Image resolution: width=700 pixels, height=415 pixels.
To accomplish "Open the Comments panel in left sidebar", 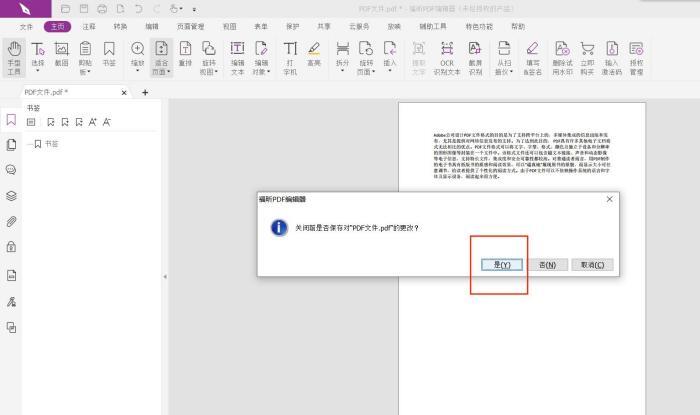I will pyautogui.click(x=11, y=170).
